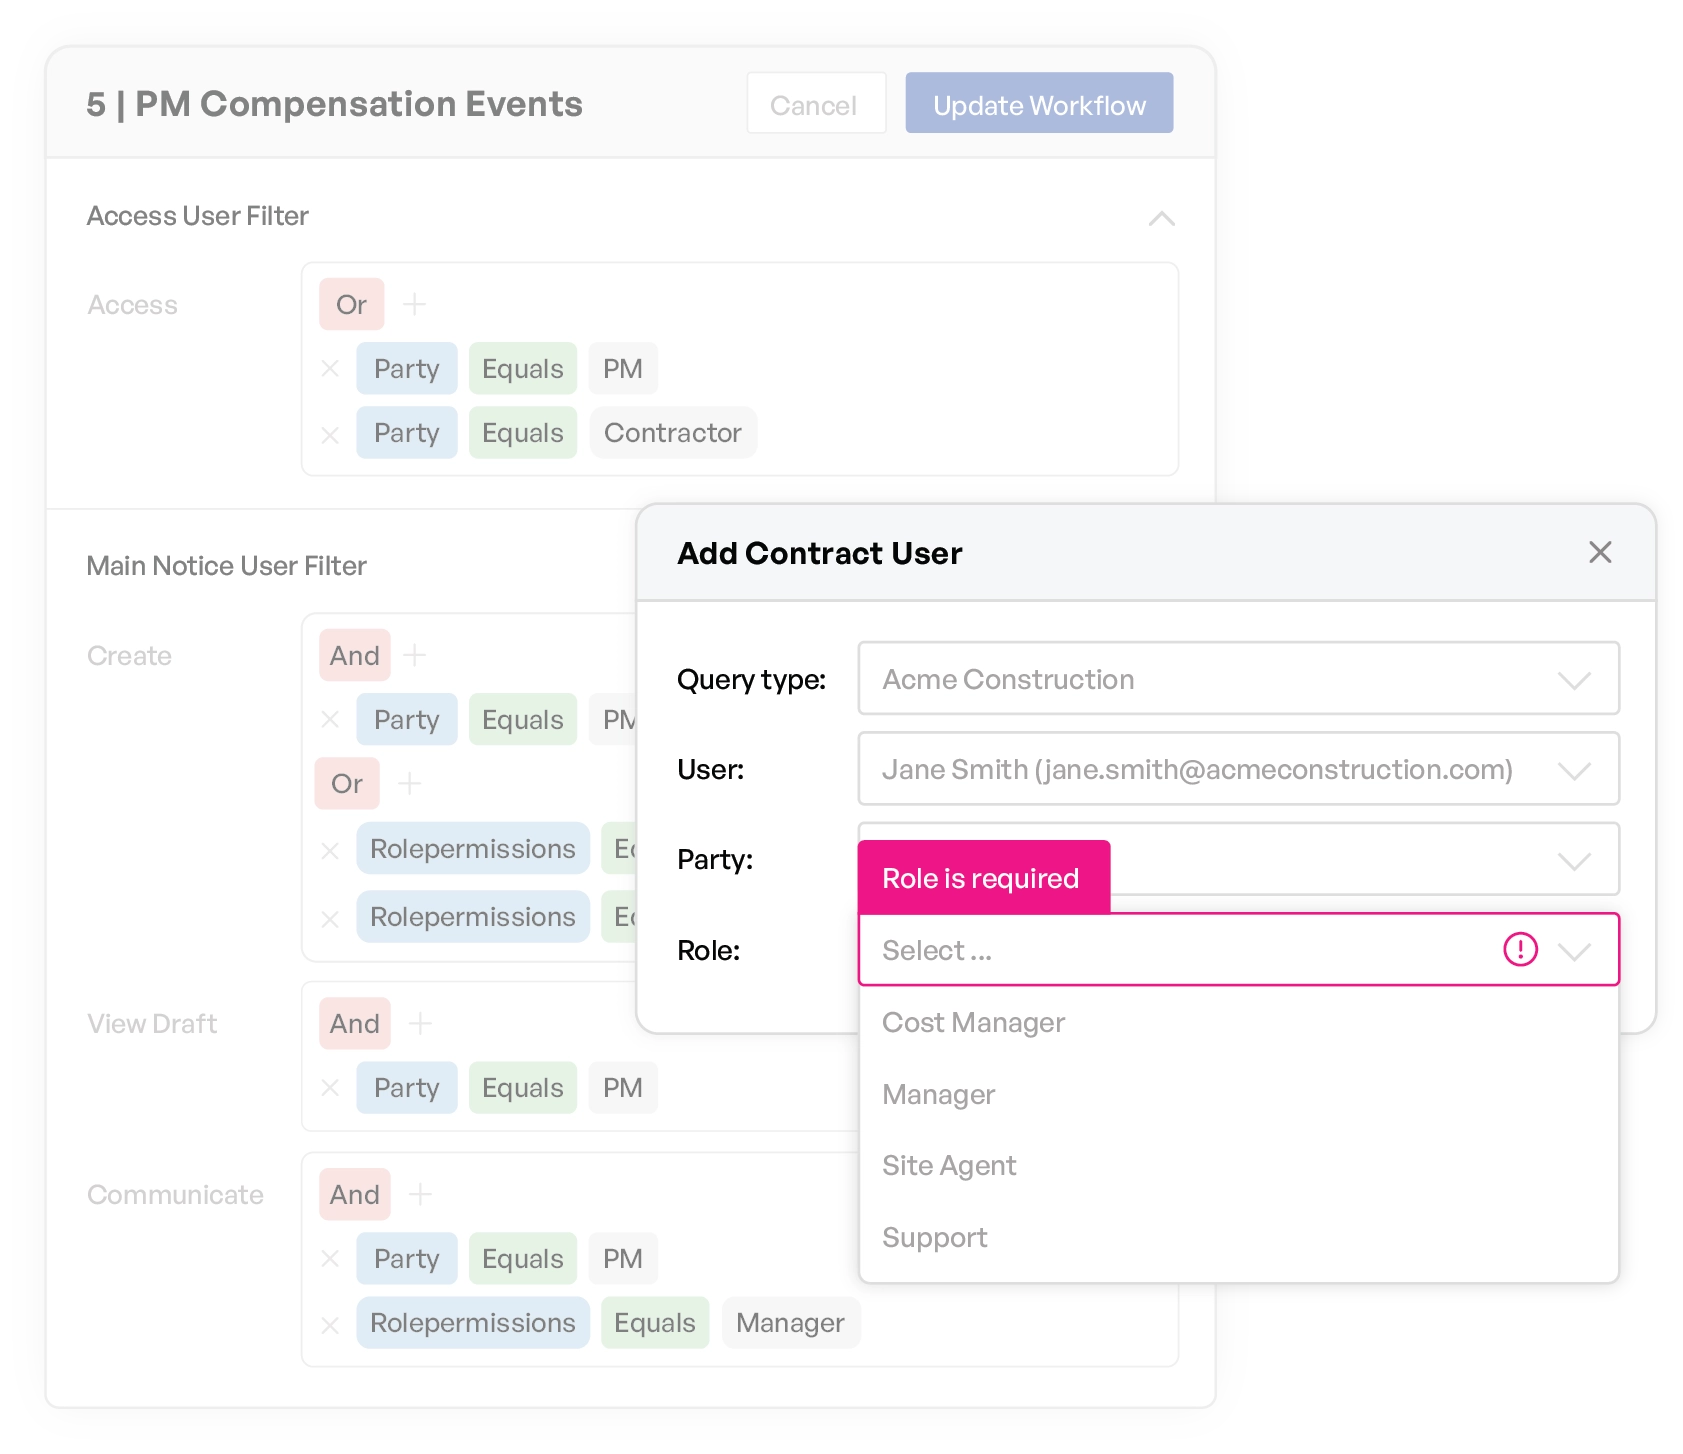Screen dimensions: 1683x1454
Task: Click the Update Workflow button
Action: pyautogui.click(x=1039, y=104)
